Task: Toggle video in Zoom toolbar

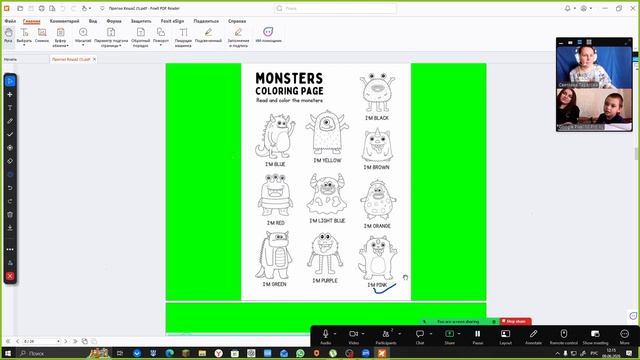Action: point(353,336)
